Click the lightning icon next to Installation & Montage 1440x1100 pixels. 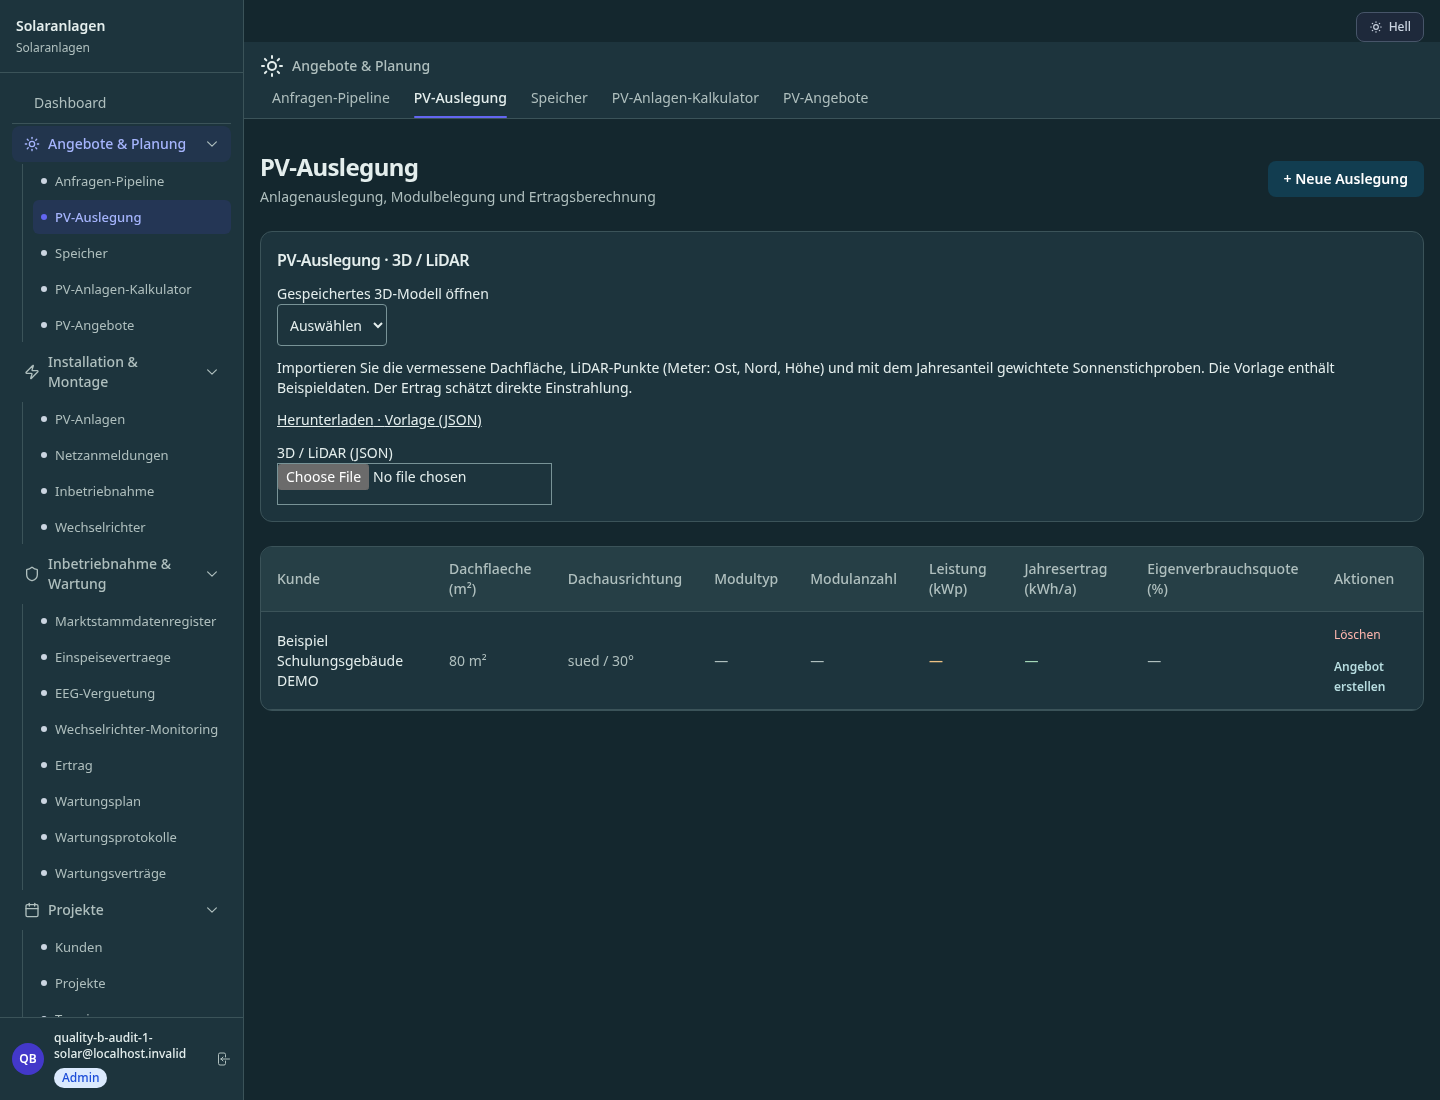(x=32, y=372)
